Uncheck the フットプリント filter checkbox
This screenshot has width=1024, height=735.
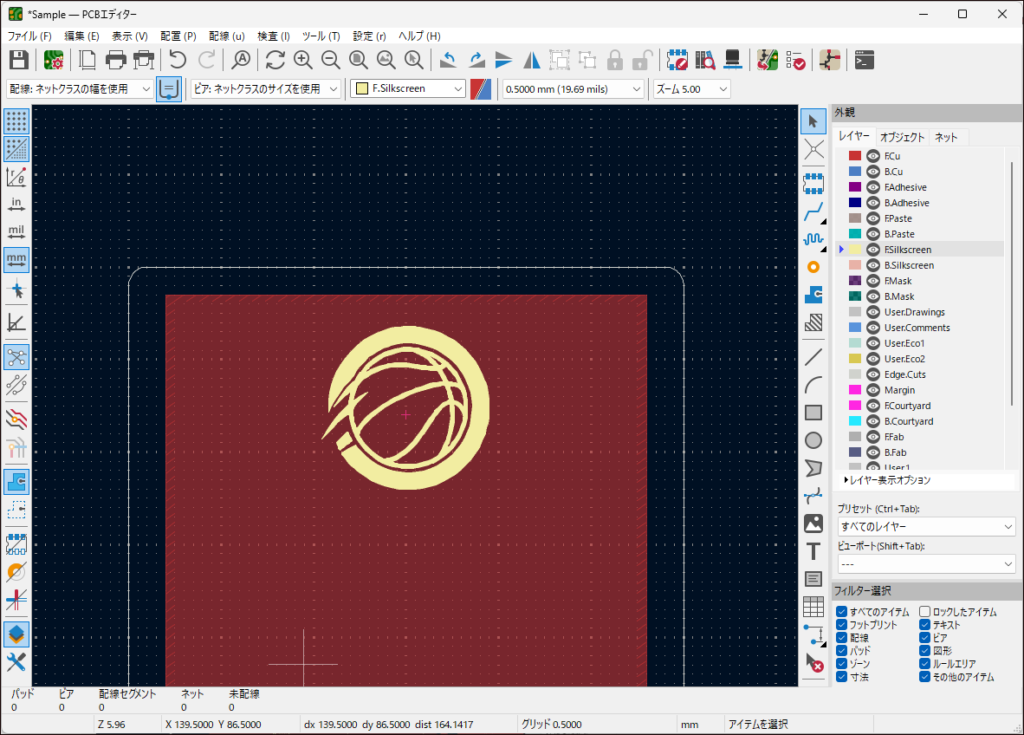tap(842, 625)
